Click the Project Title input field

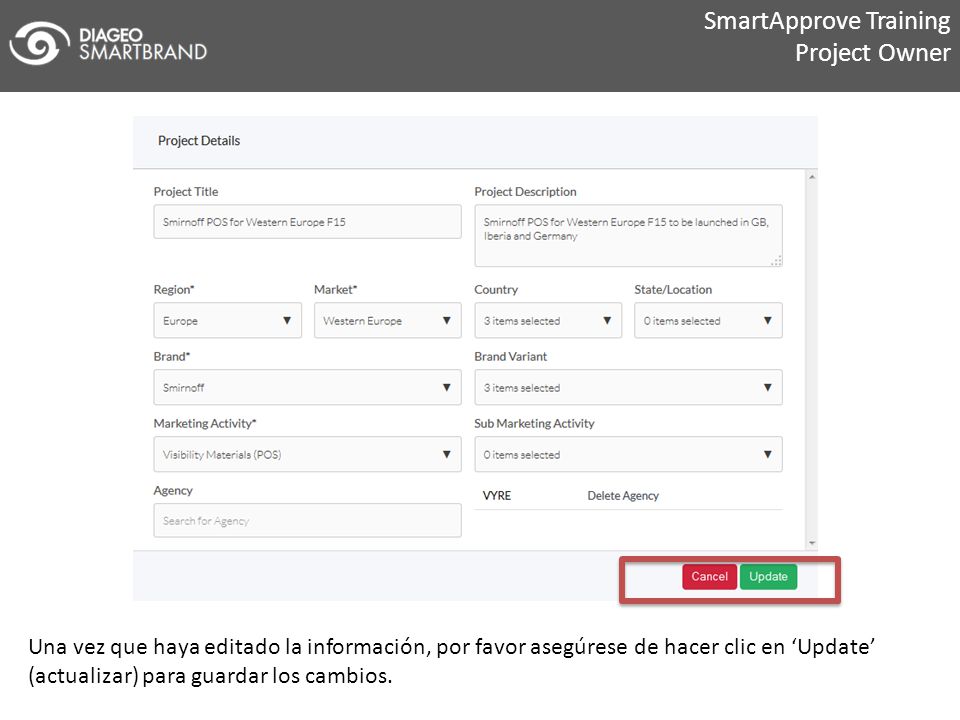[x=307, y=222]
